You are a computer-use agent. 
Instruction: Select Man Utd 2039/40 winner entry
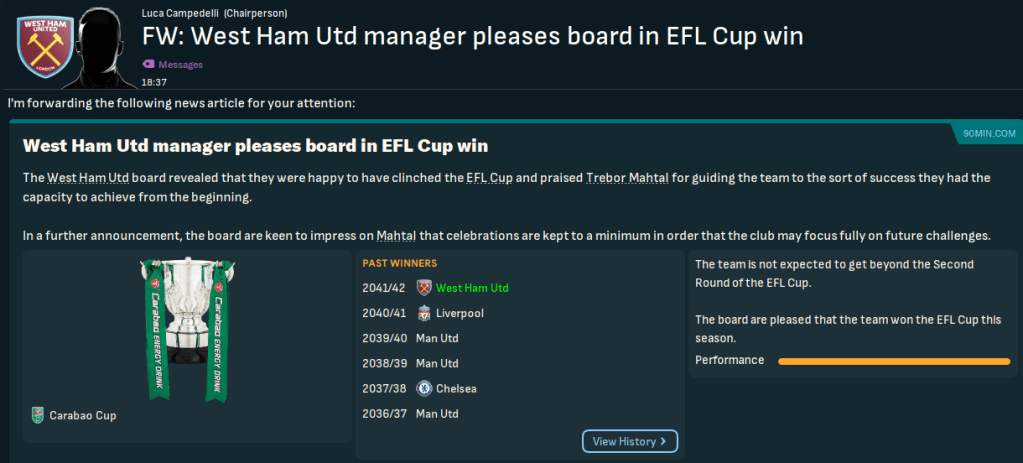[437, 338]
